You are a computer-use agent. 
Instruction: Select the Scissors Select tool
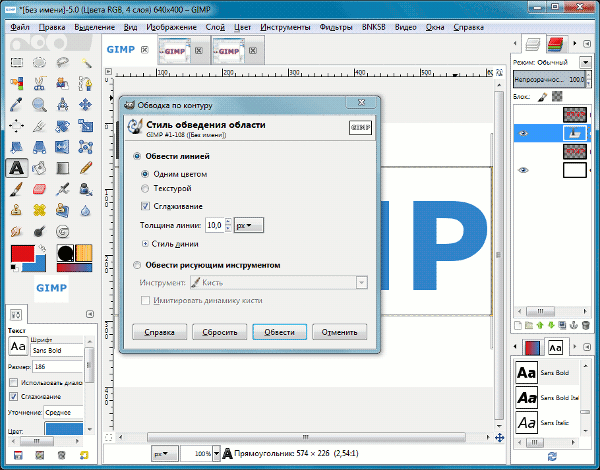point(39,83)
